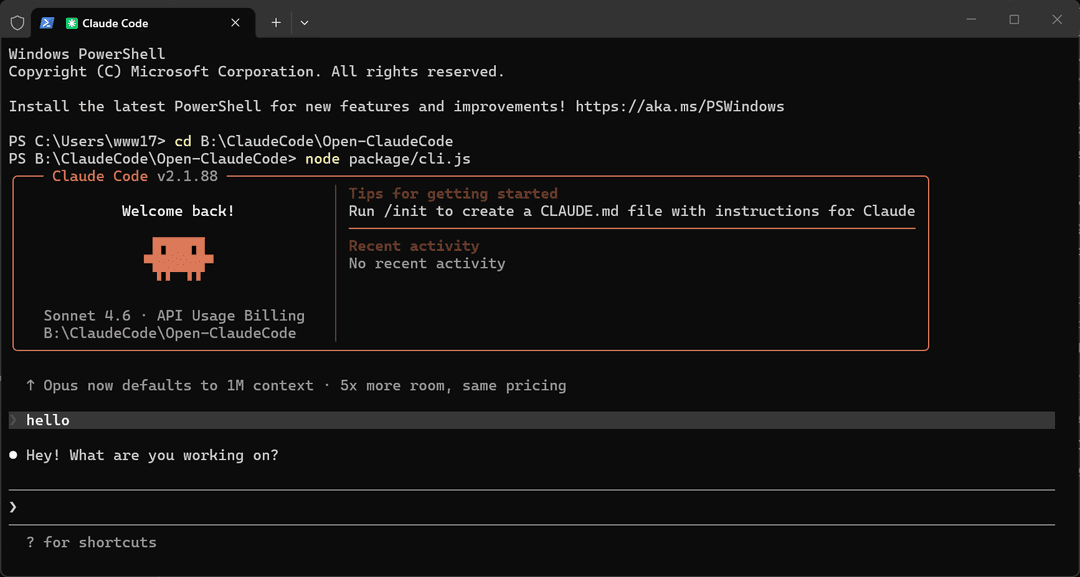Open a new terminal tab with plus

[276, 23]
